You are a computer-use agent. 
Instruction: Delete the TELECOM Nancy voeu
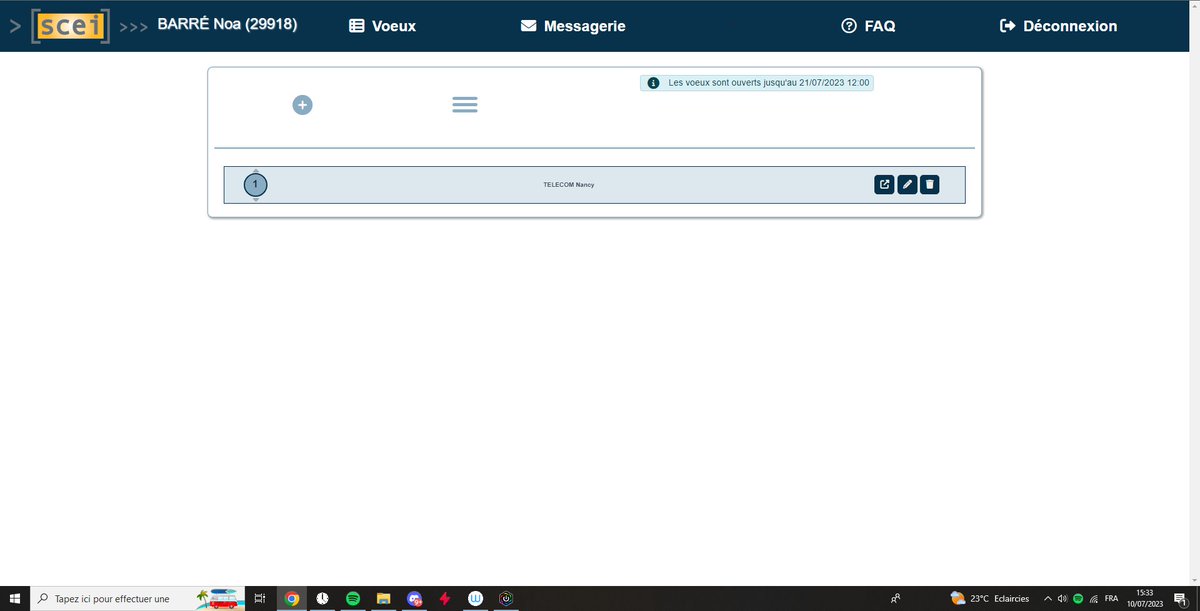click(930, 184)
